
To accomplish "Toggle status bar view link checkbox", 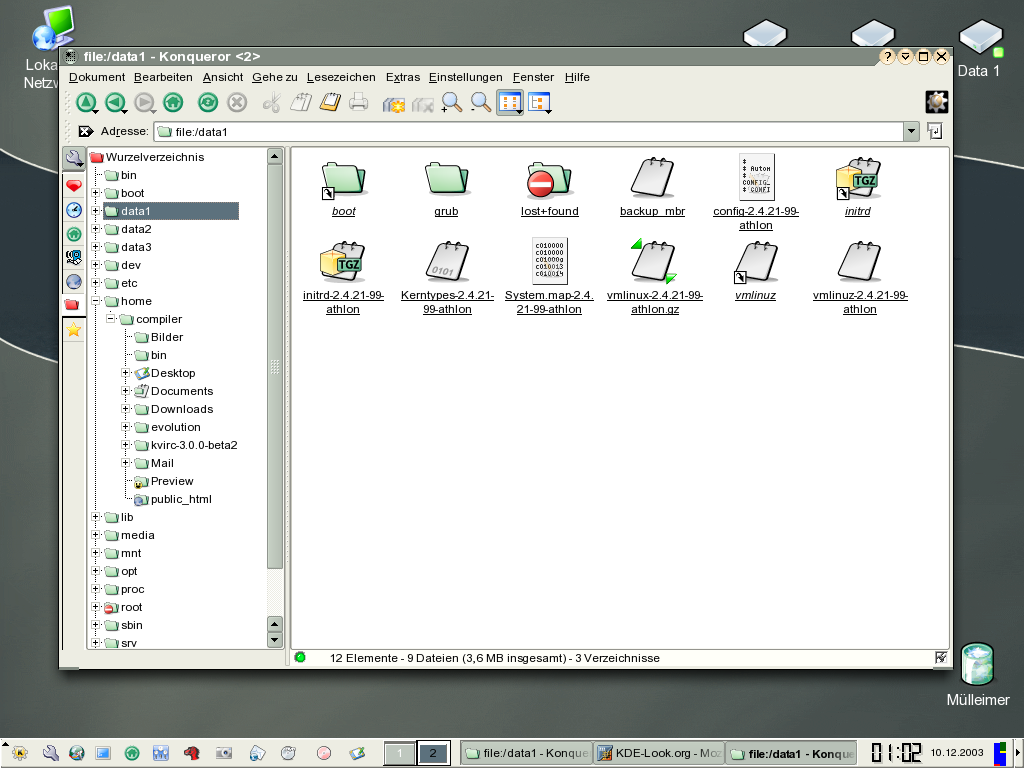I will point(940,658).
